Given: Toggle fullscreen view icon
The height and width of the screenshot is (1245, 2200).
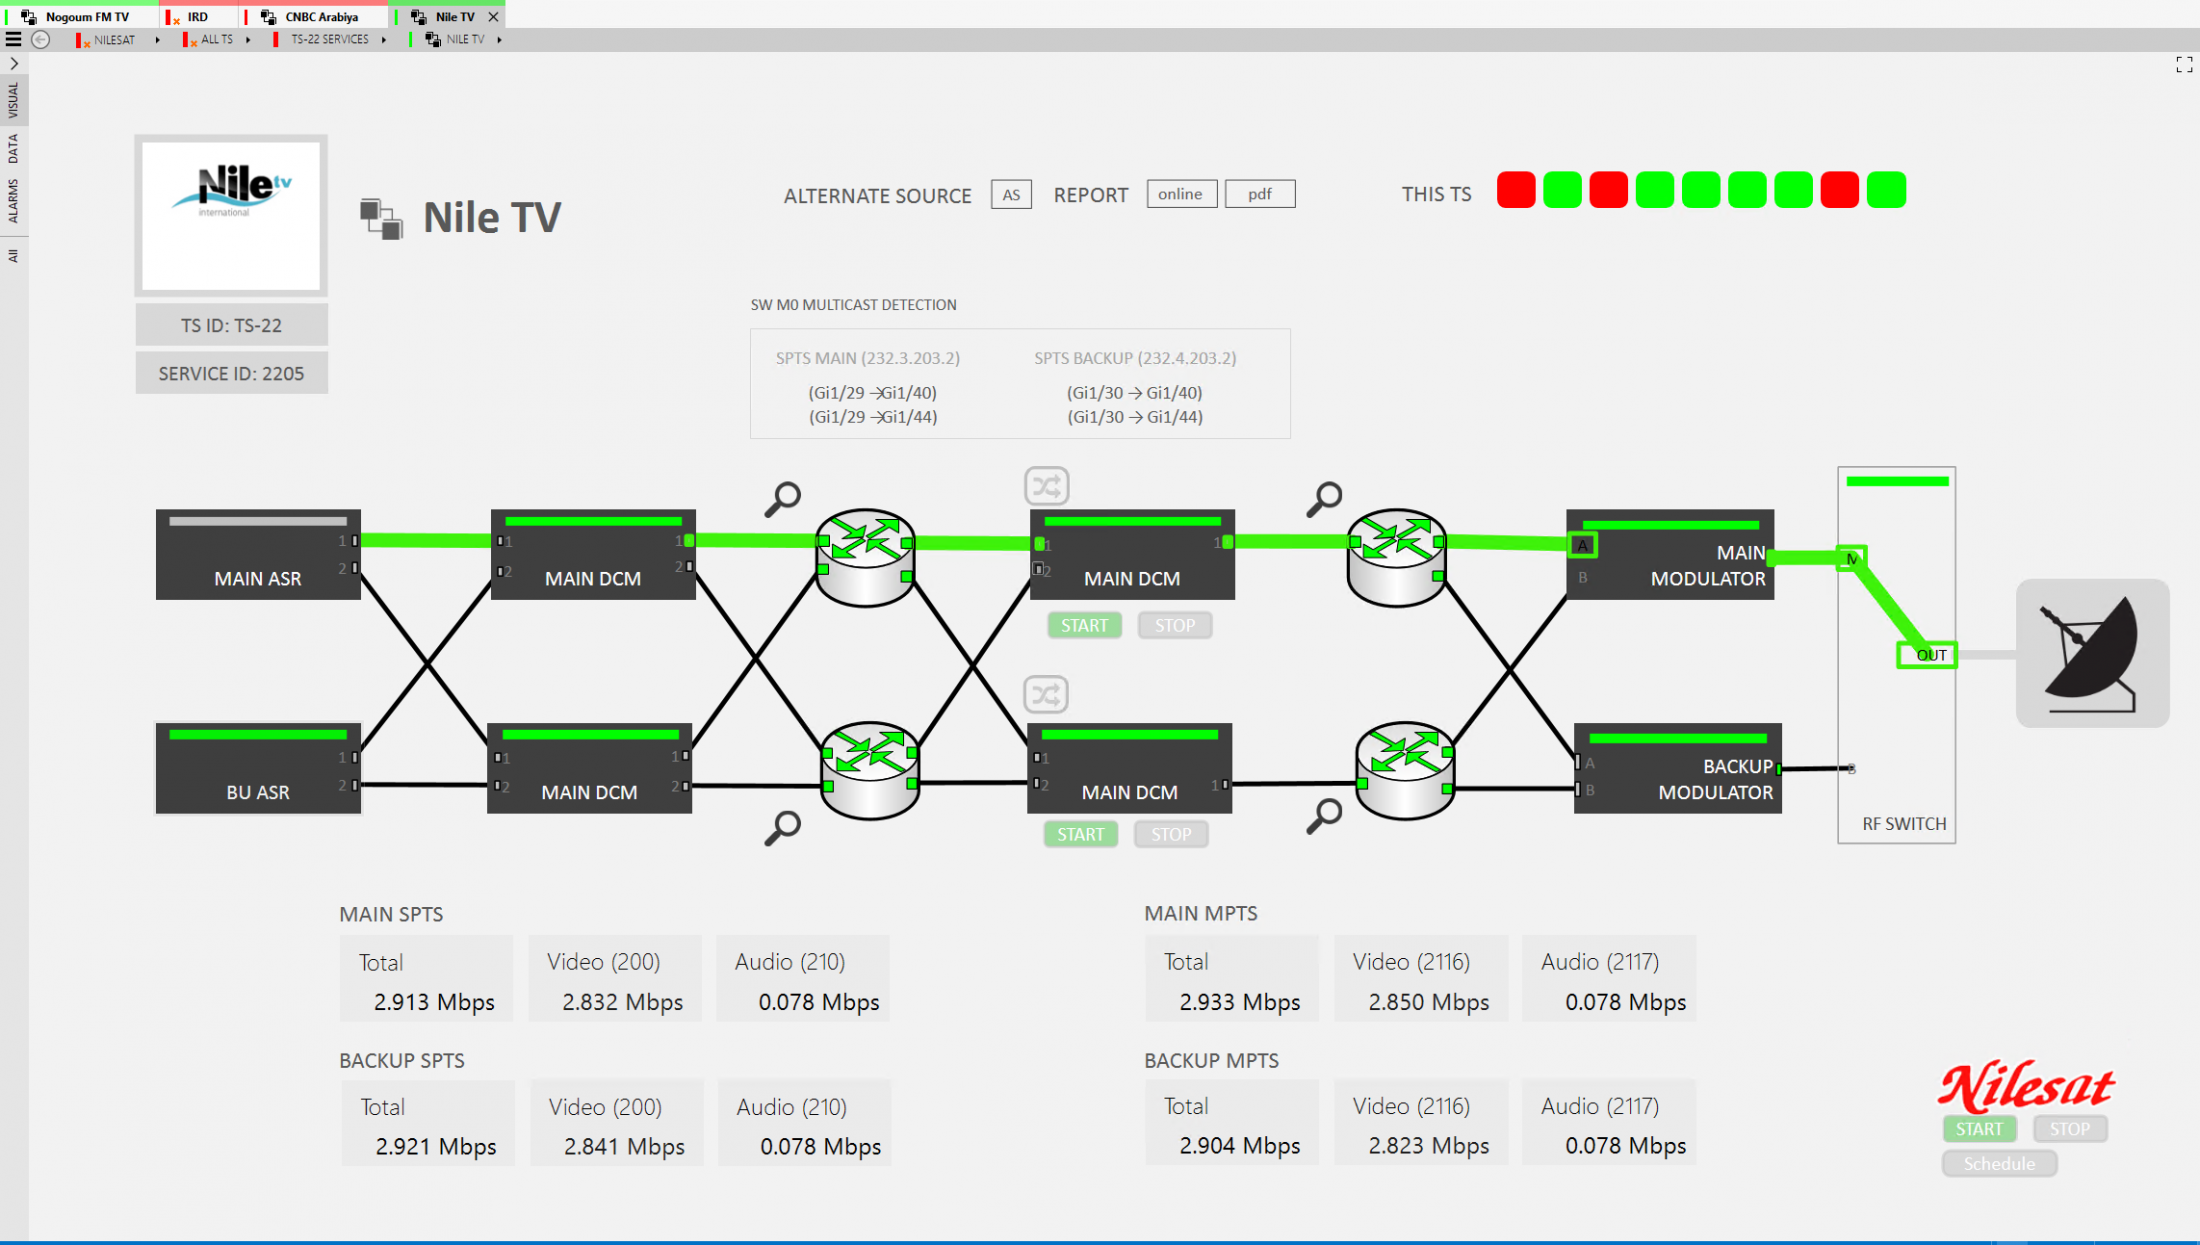Looking at the screenshot, I should [2184, 65].
